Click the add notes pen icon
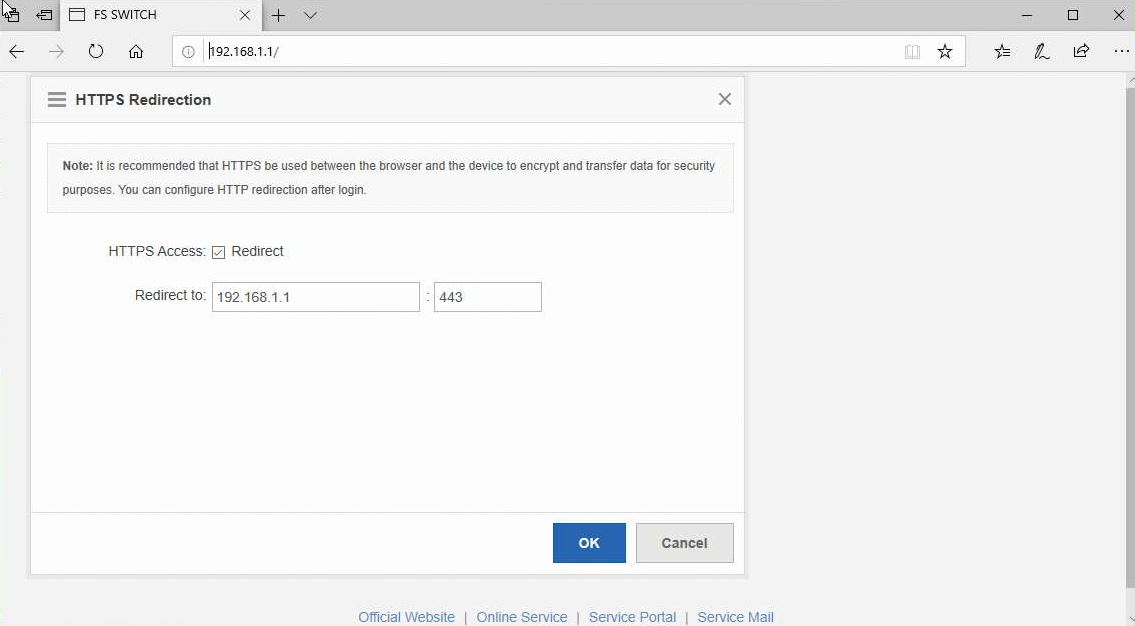Screen dimensions: 1135x626 pyautogui.click(x=1042, y=51)
